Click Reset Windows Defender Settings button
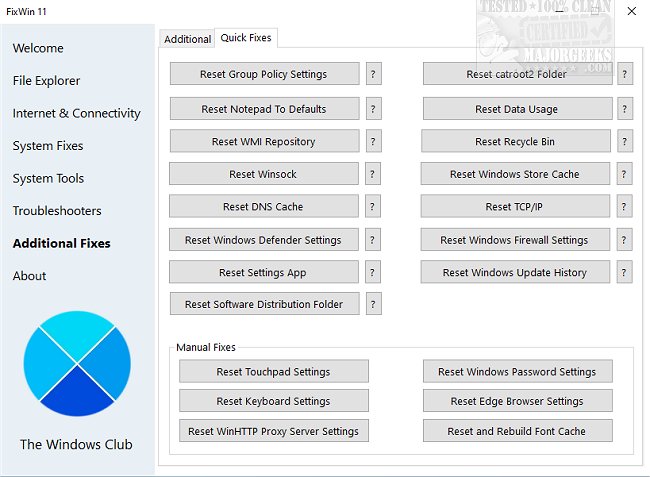Viewport: 650px width, 477px height. (264, 240)
